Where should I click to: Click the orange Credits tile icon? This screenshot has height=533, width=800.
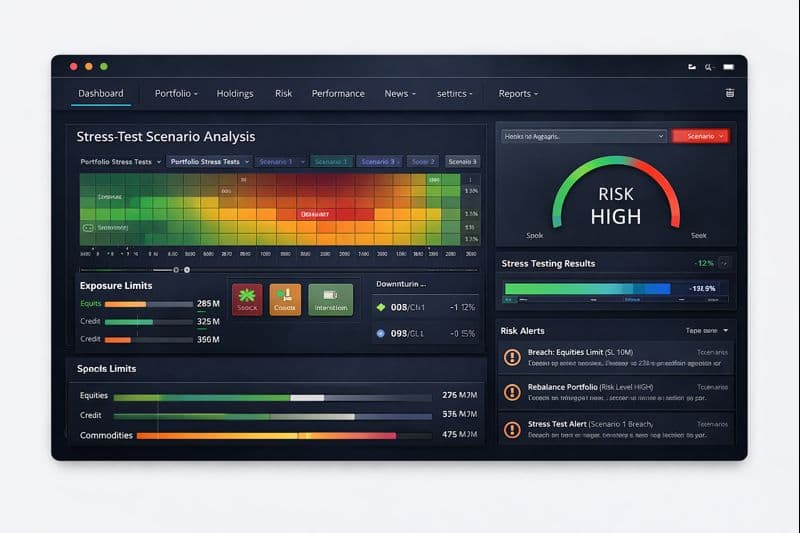pos(285,299)
